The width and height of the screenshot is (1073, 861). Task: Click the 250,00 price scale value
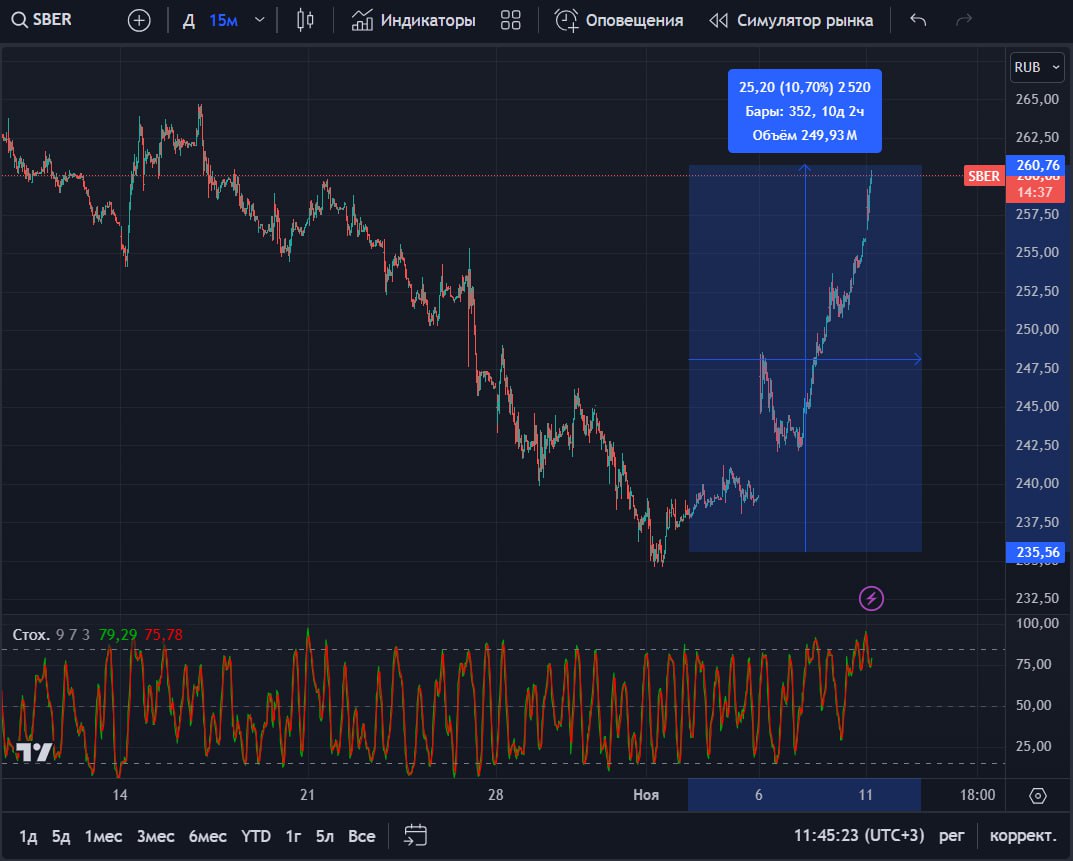[1037, 329]
